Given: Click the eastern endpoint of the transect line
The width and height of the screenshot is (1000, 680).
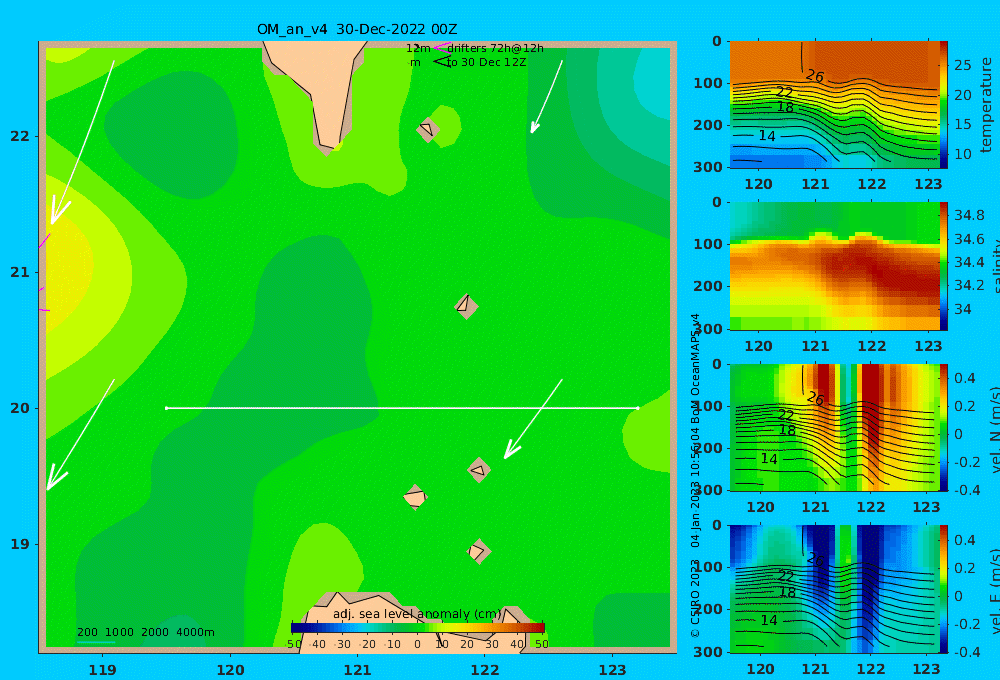Looking at the screenshot, I should [638, 408].
